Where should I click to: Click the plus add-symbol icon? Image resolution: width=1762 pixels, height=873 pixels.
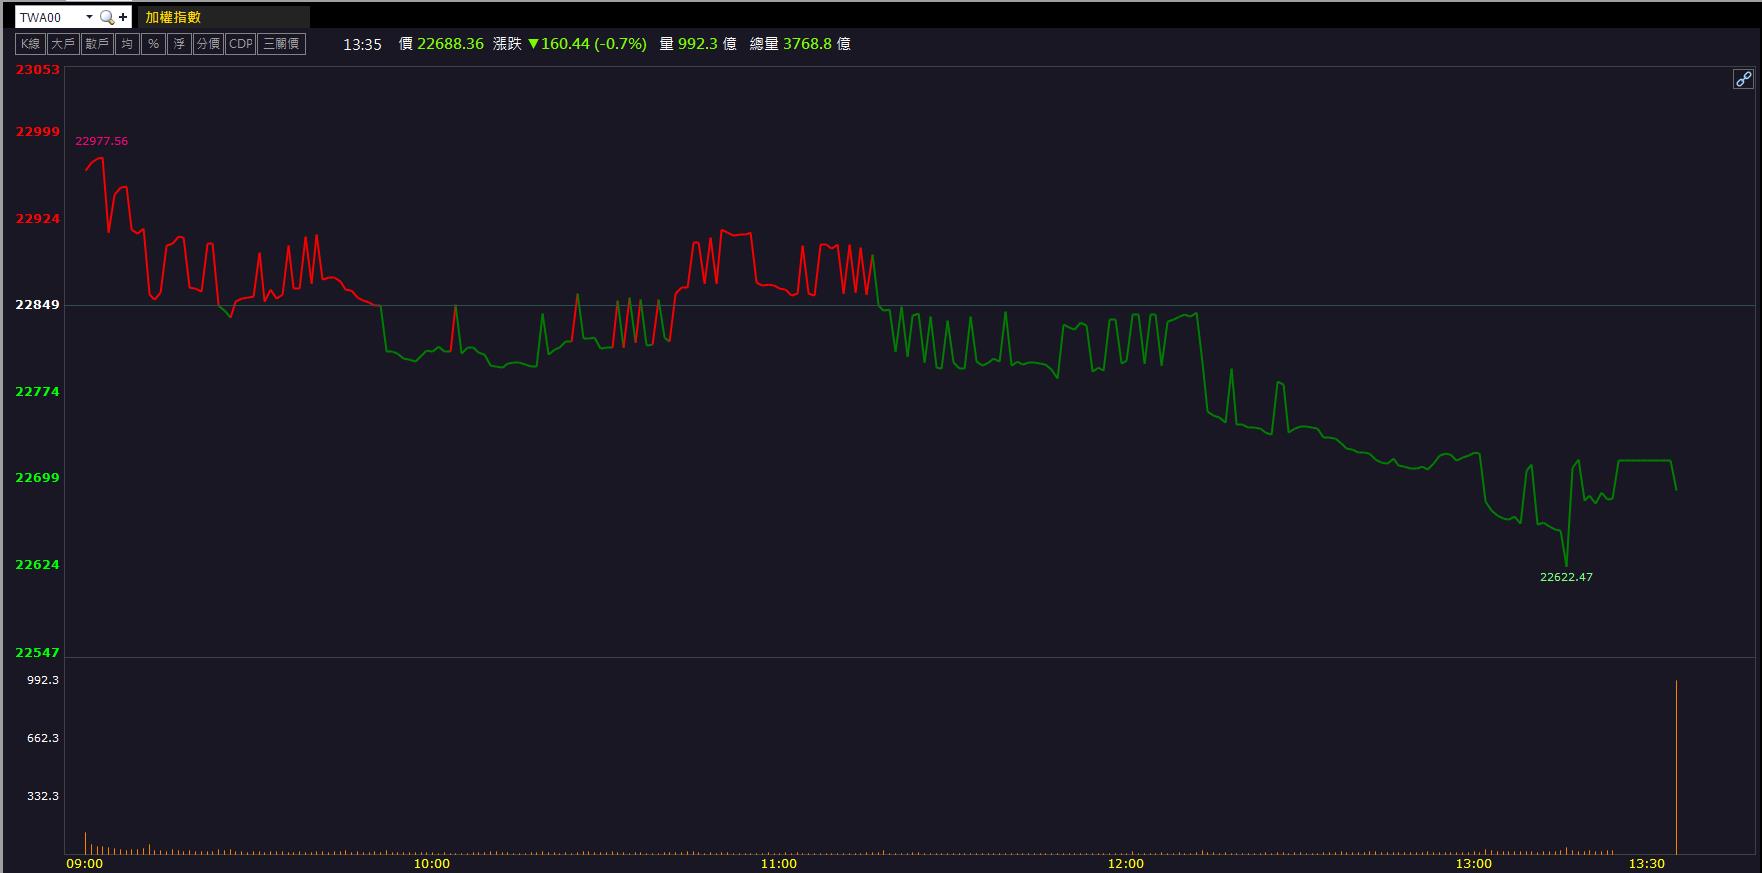point(123,17)
